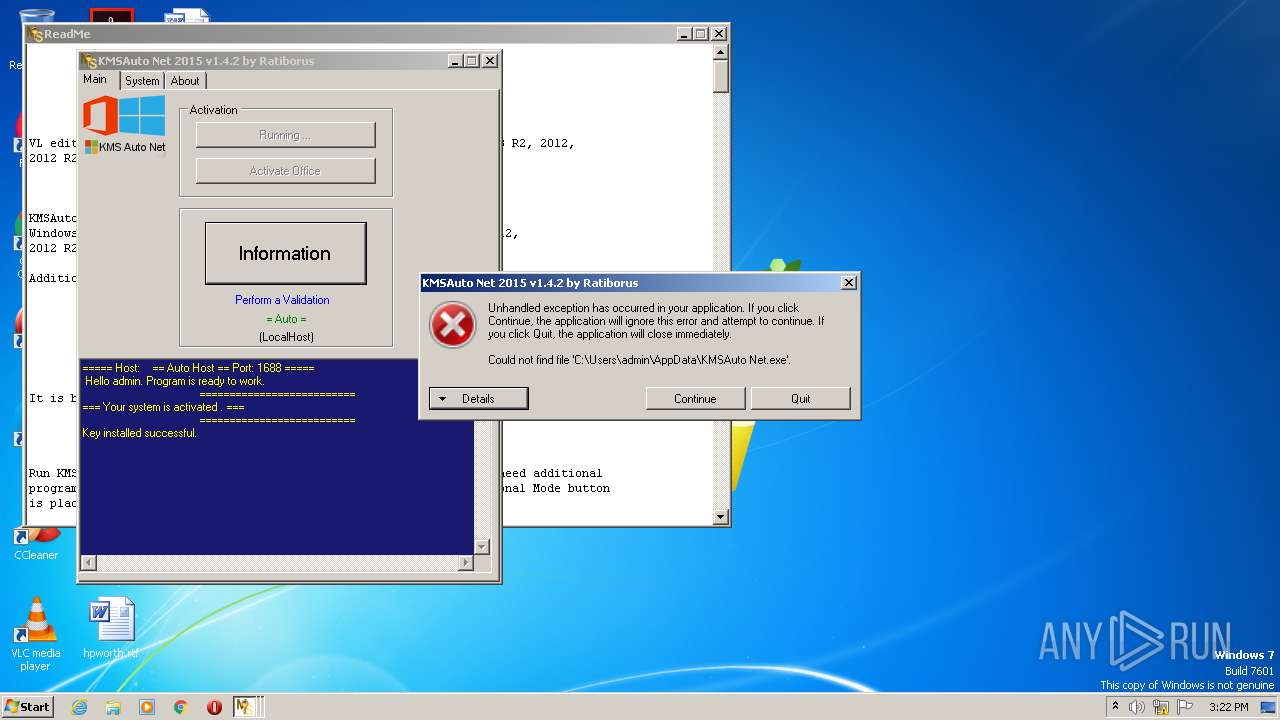Click the KMSAuto Net window title icon

pos(90,61)
